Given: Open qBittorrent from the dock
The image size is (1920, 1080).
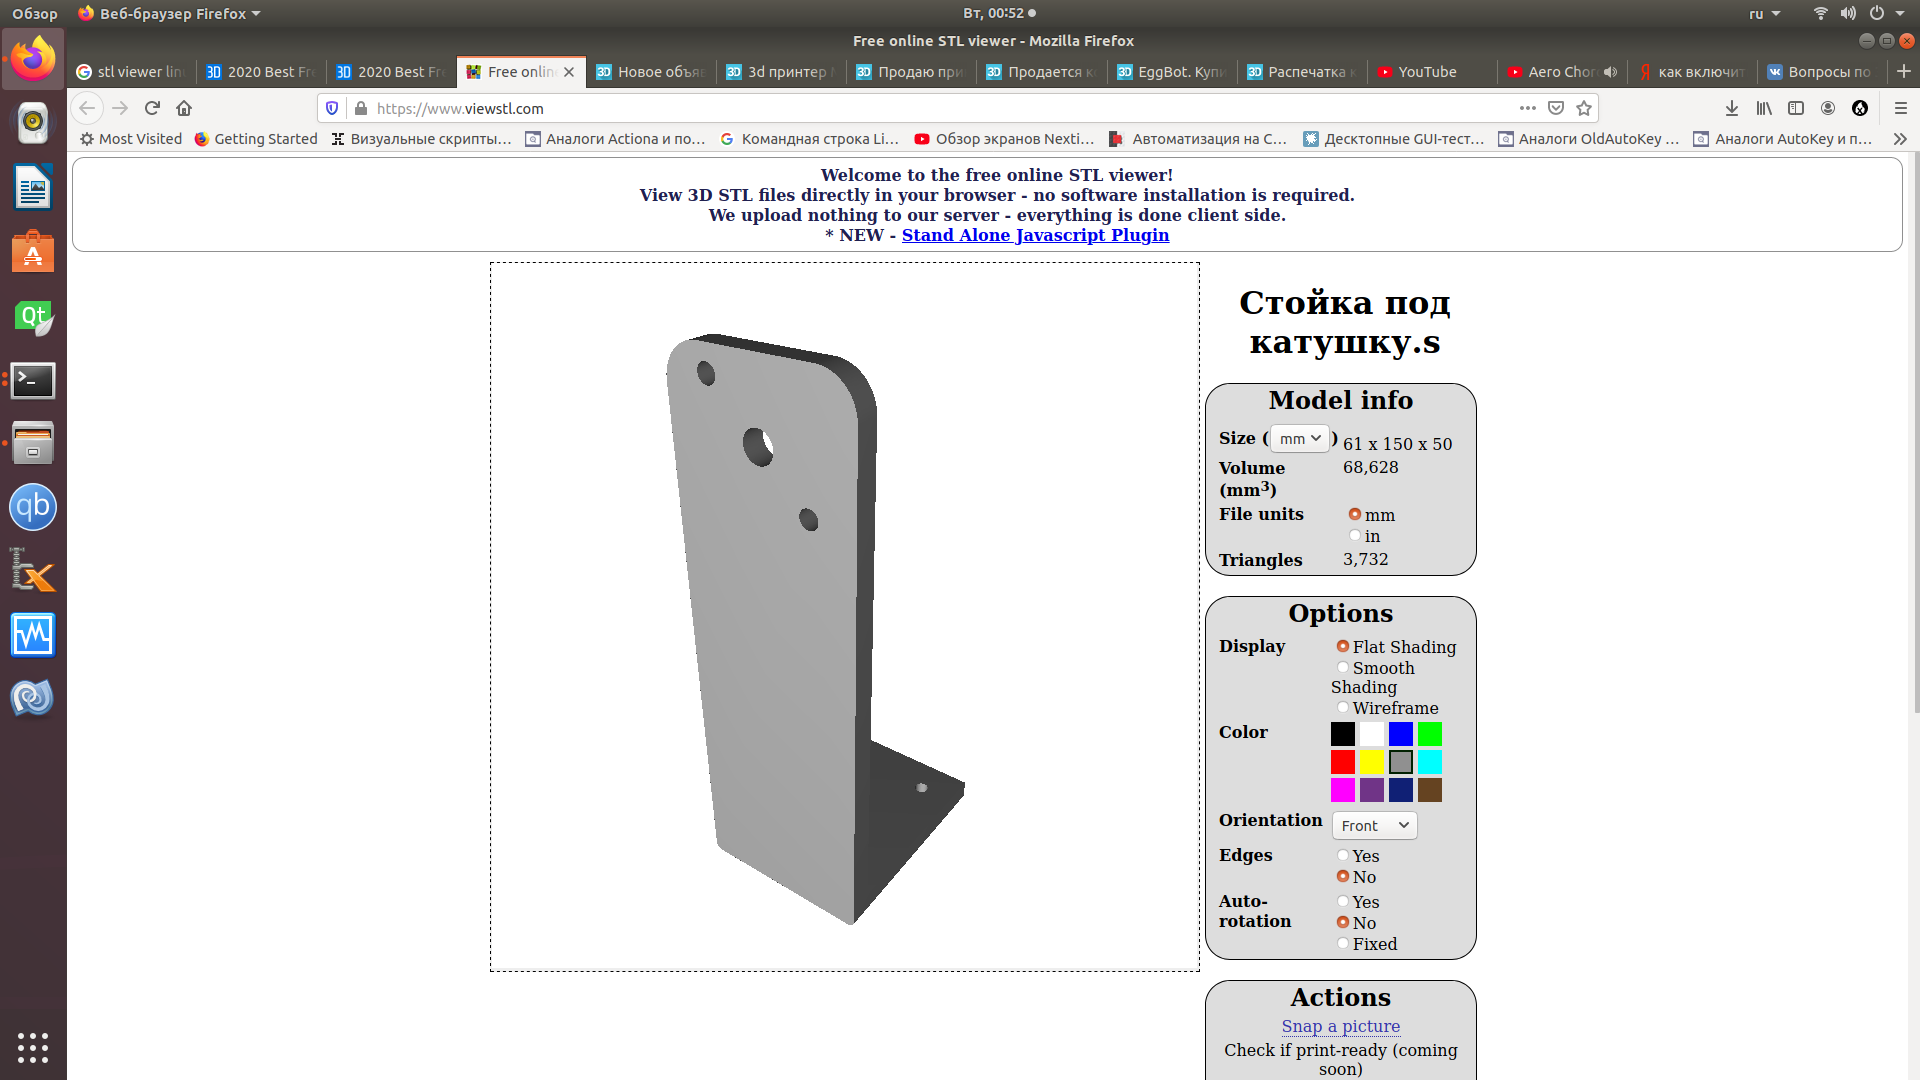Looking at the screenshot, I should pyautogui.click(x=33, y=507).
